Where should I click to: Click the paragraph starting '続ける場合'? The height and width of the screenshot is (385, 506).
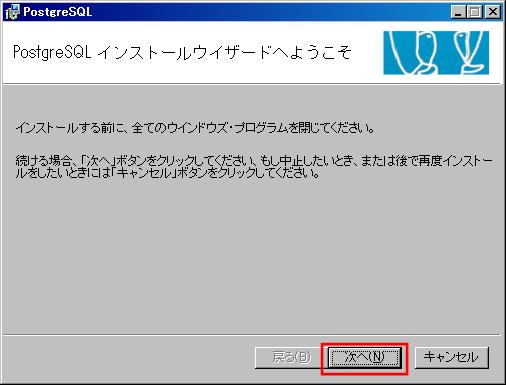pyautogui.click(x=254, y=167)
